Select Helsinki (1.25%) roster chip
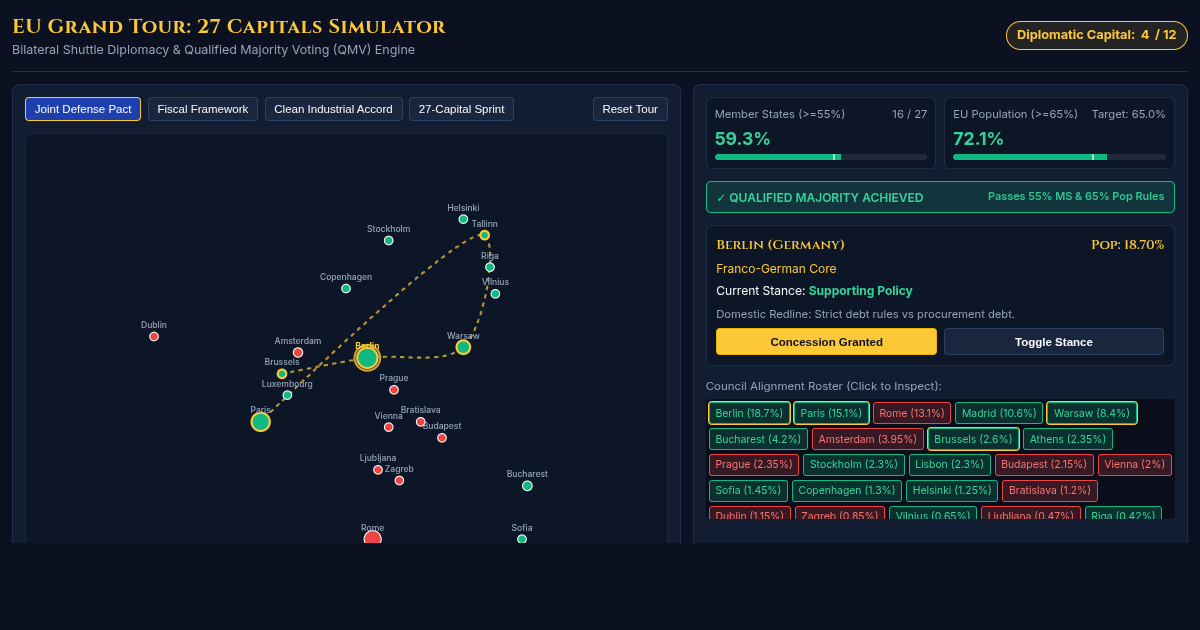 (952, 491)
